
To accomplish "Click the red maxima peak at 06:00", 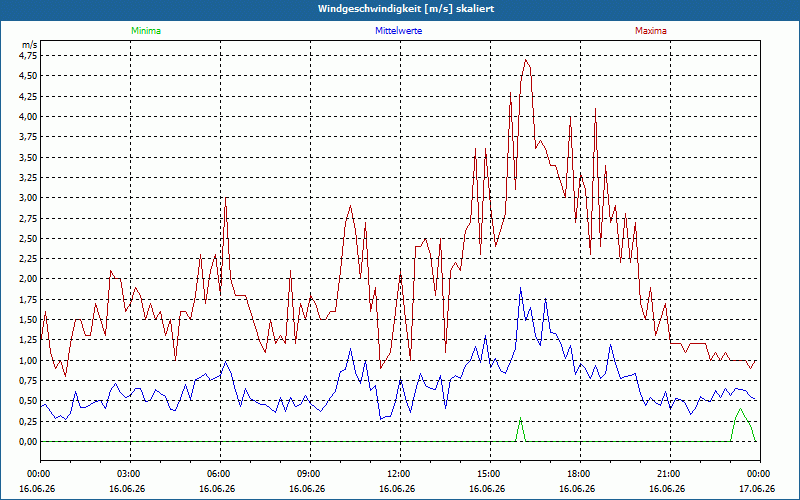I will coord(226,198).
